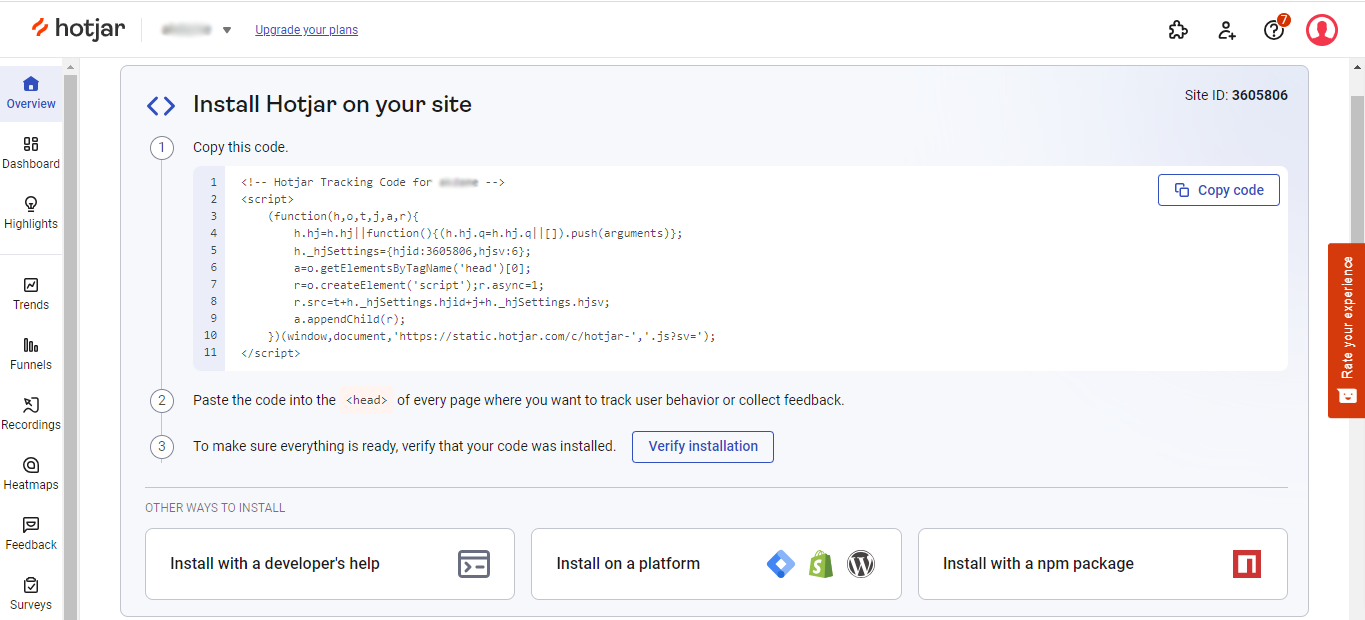Screen dimensions: 1365x620
Task: Click the a.appendChild(r); code line
Action: pos(350,319)
